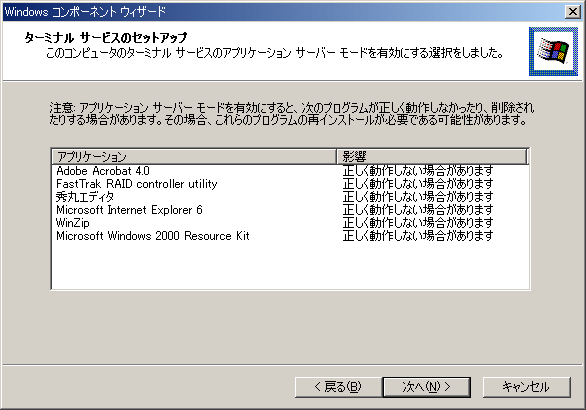
Task: Select the 秀丸エディタ list item
Action: 85,197
